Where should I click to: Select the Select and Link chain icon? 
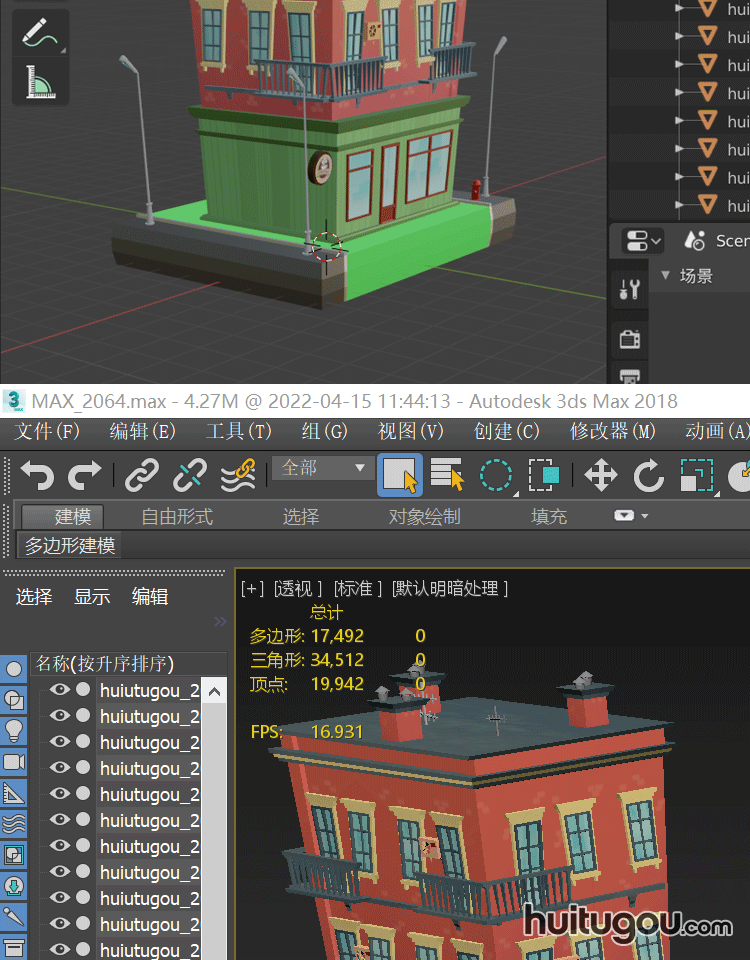click(142, 475)
